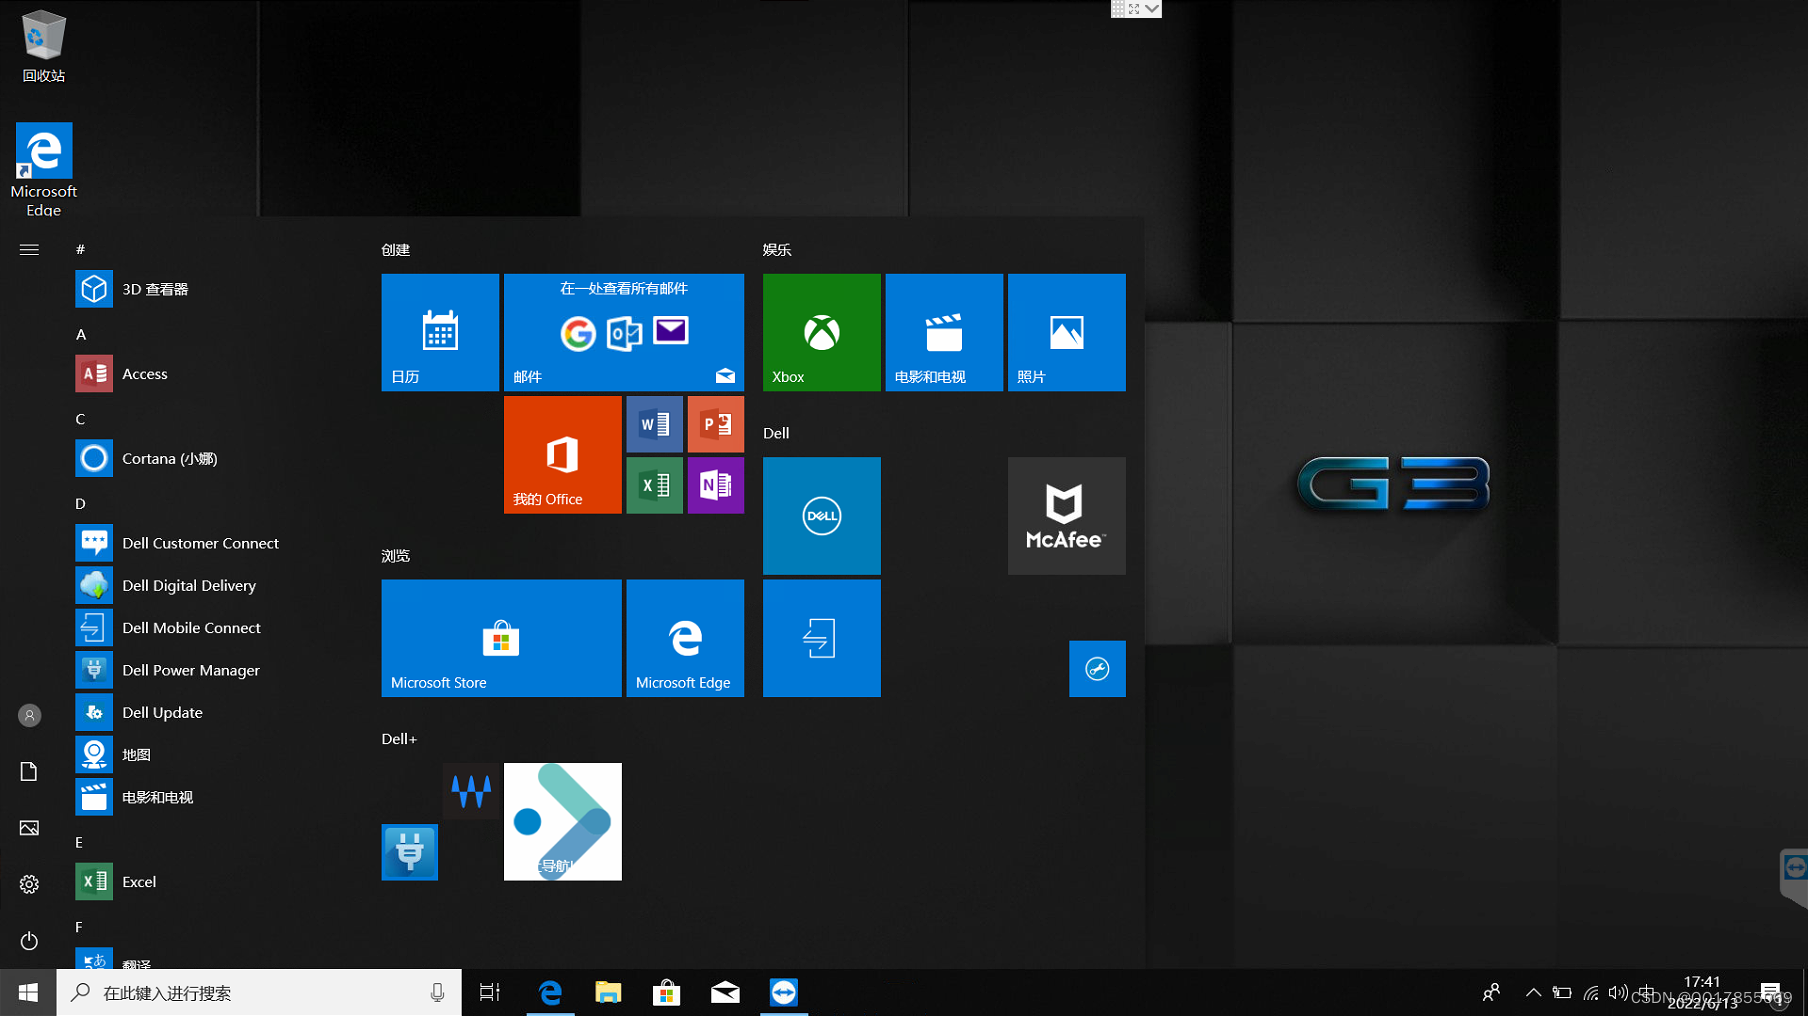Open Task View on the taskbar

click(490, 992)
